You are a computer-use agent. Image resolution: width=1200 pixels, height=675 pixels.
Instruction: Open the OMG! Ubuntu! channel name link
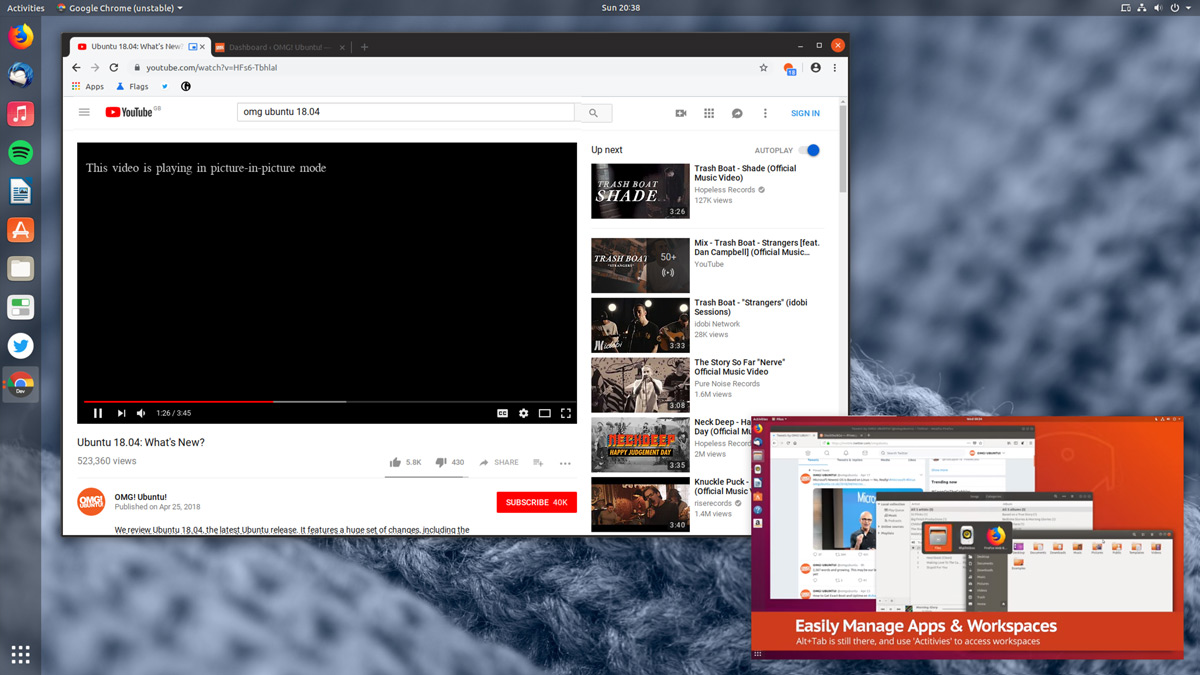coord(141,497)
